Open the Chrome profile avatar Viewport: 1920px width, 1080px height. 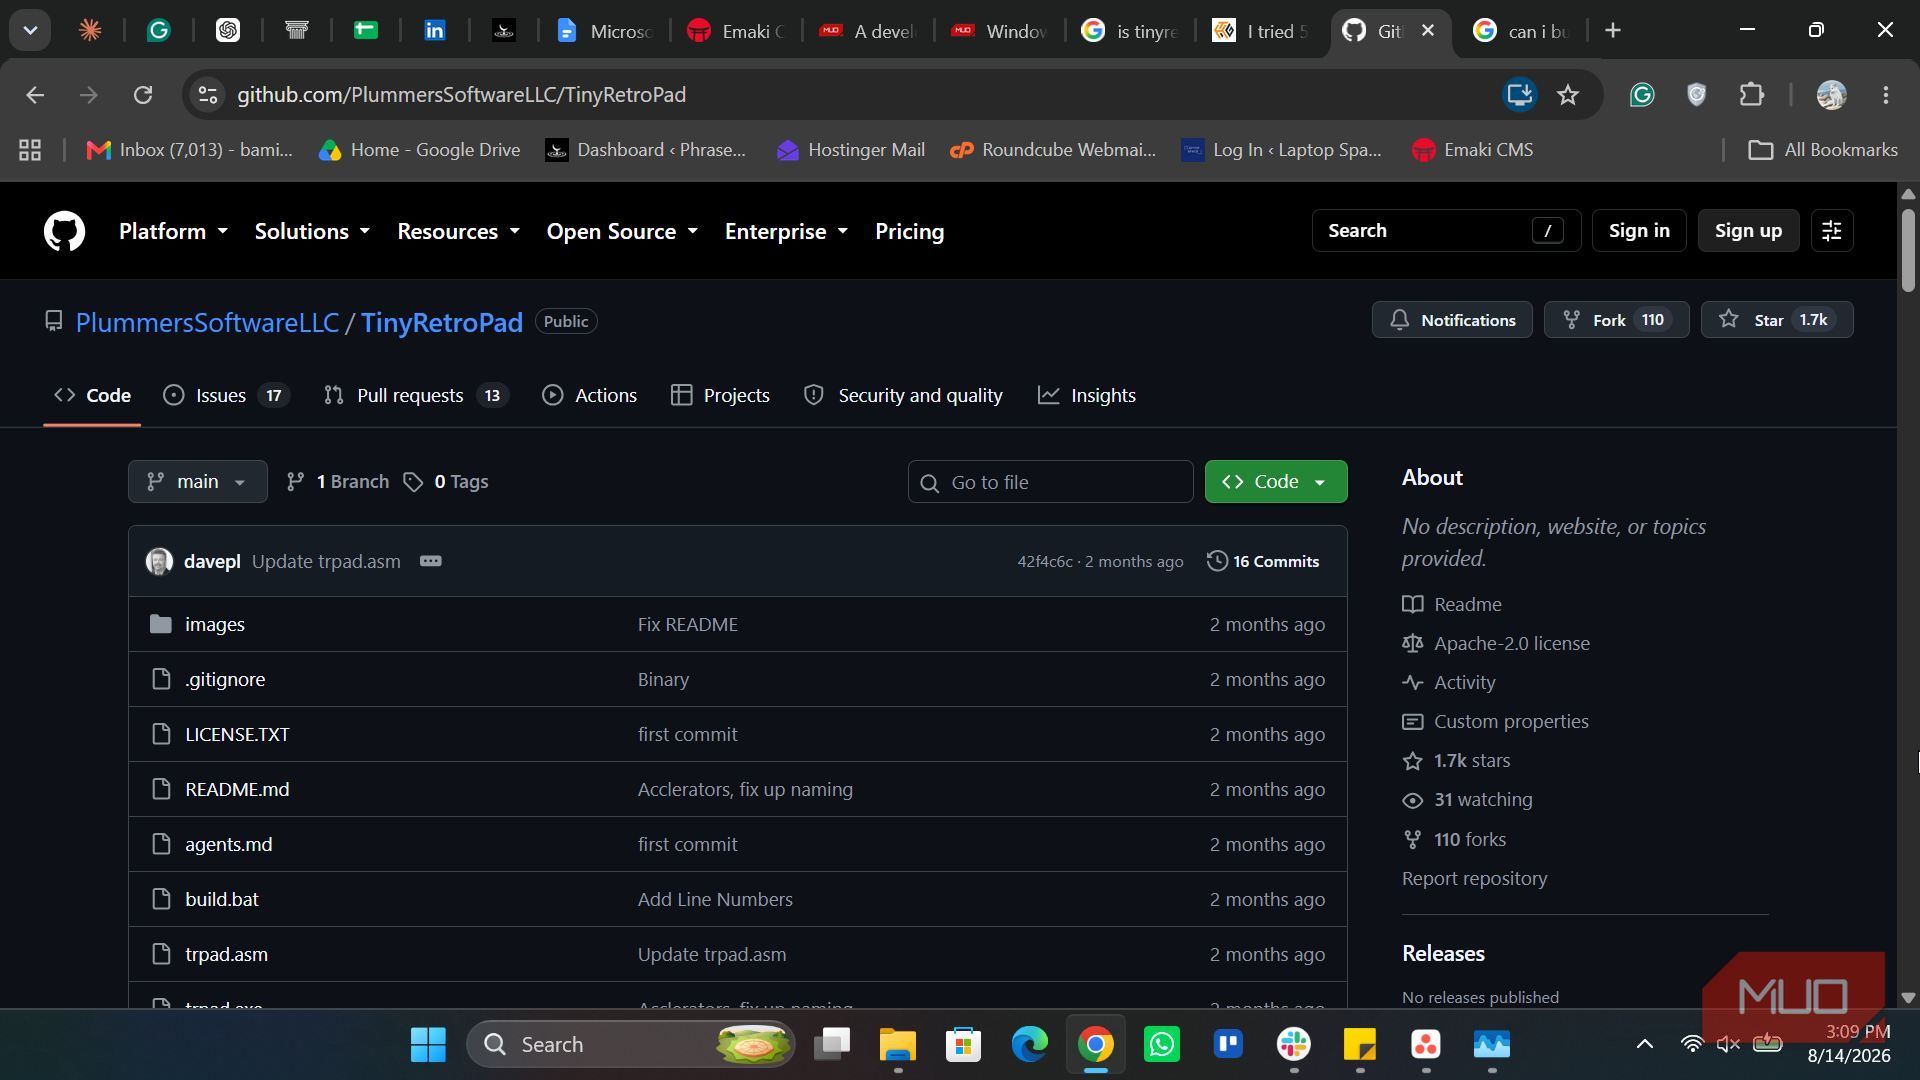click(1831, 95)
